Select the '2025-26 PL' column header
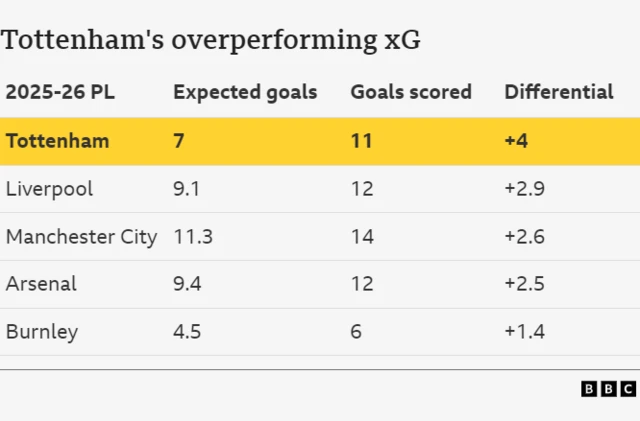Screen dimensions: 640x421 point(60,92)
